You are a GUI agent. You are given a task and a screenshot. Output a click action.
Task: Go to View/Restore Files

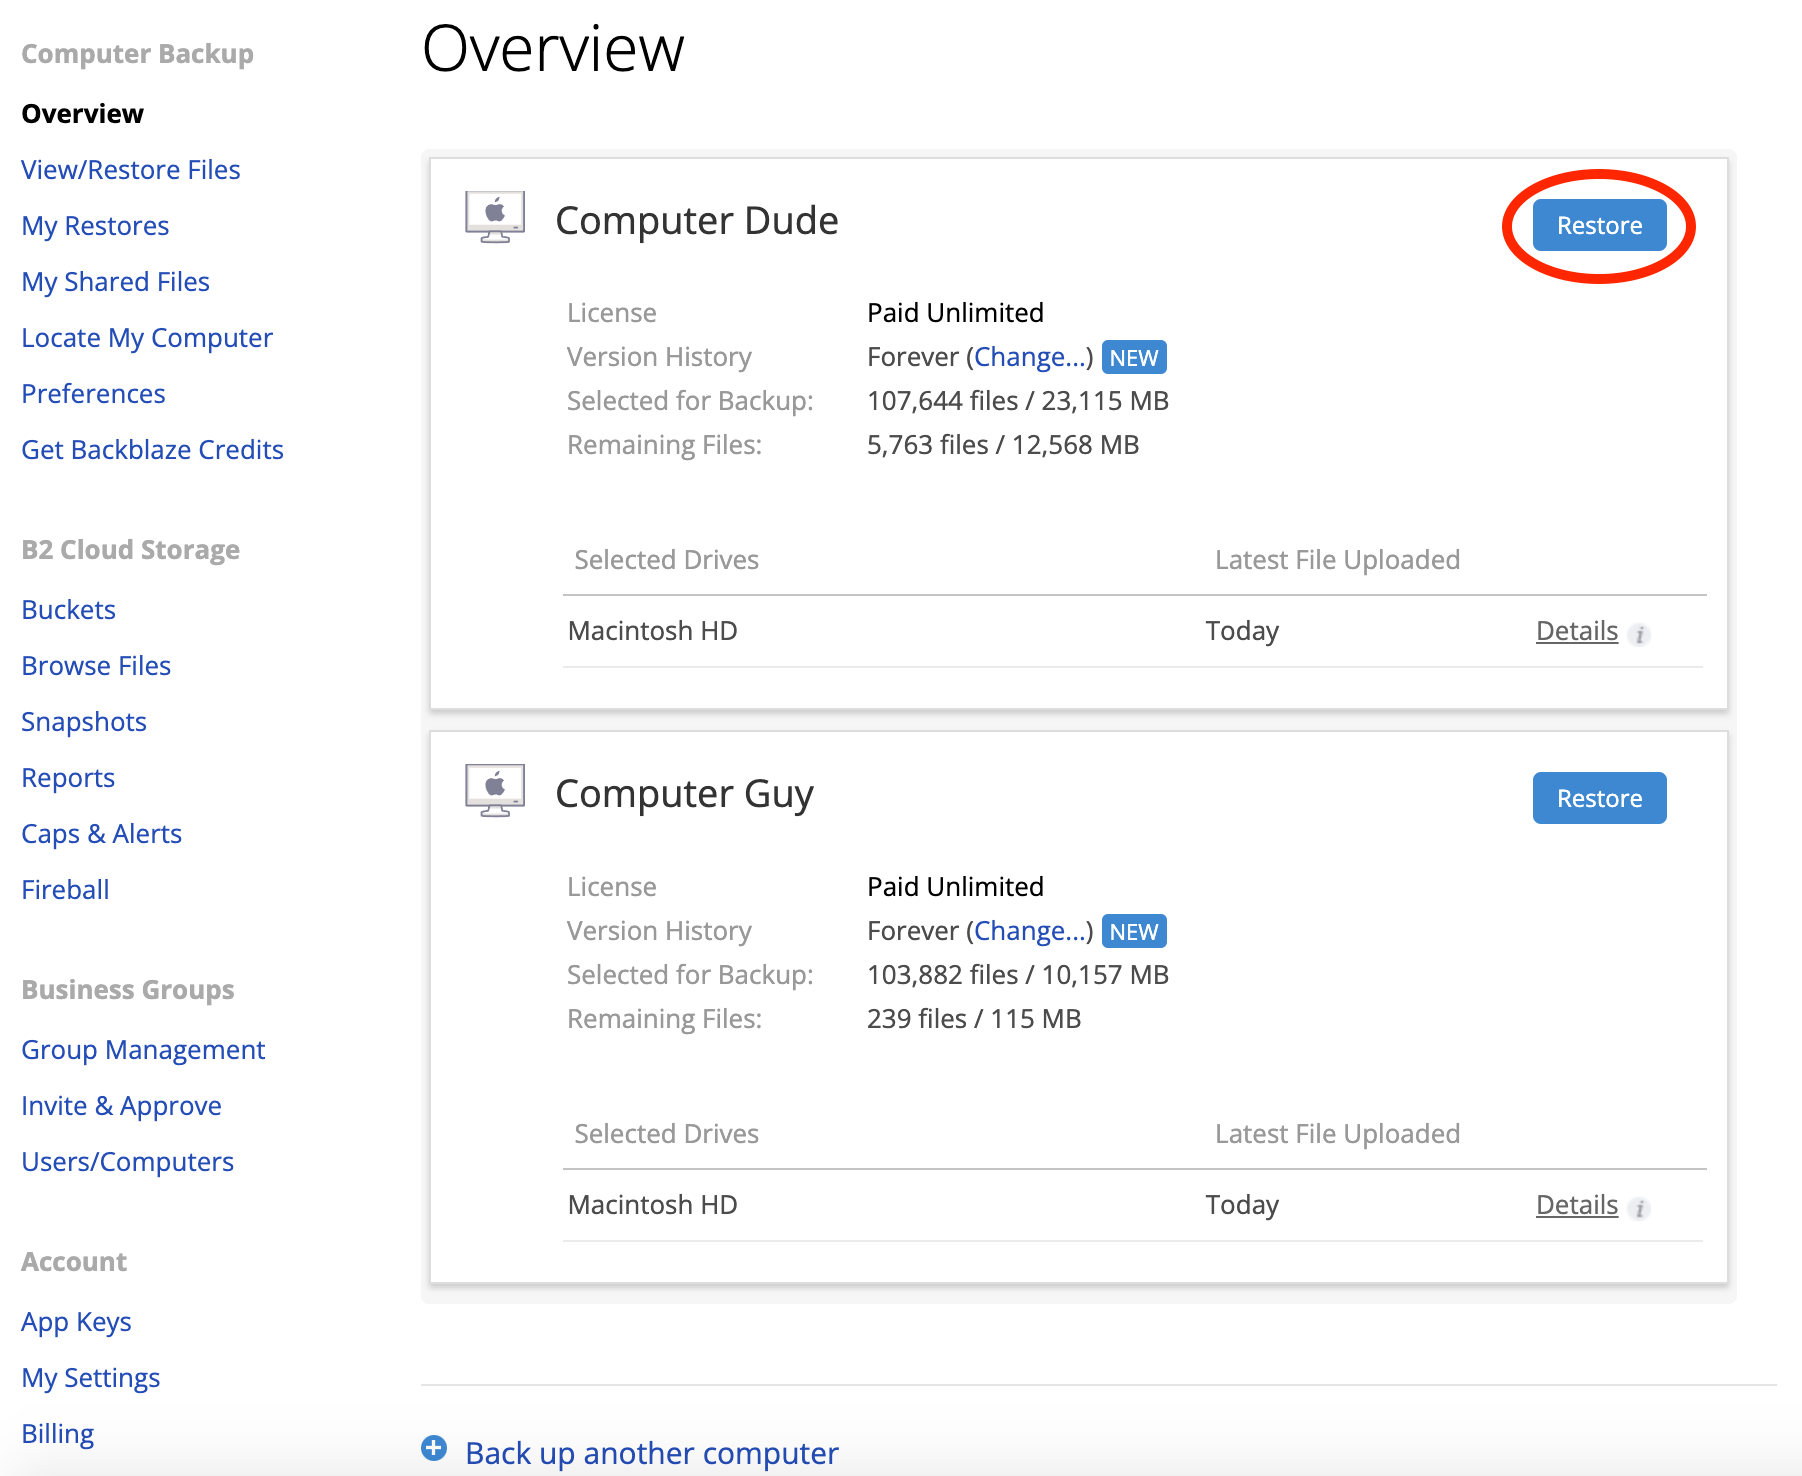coord(131,170)
